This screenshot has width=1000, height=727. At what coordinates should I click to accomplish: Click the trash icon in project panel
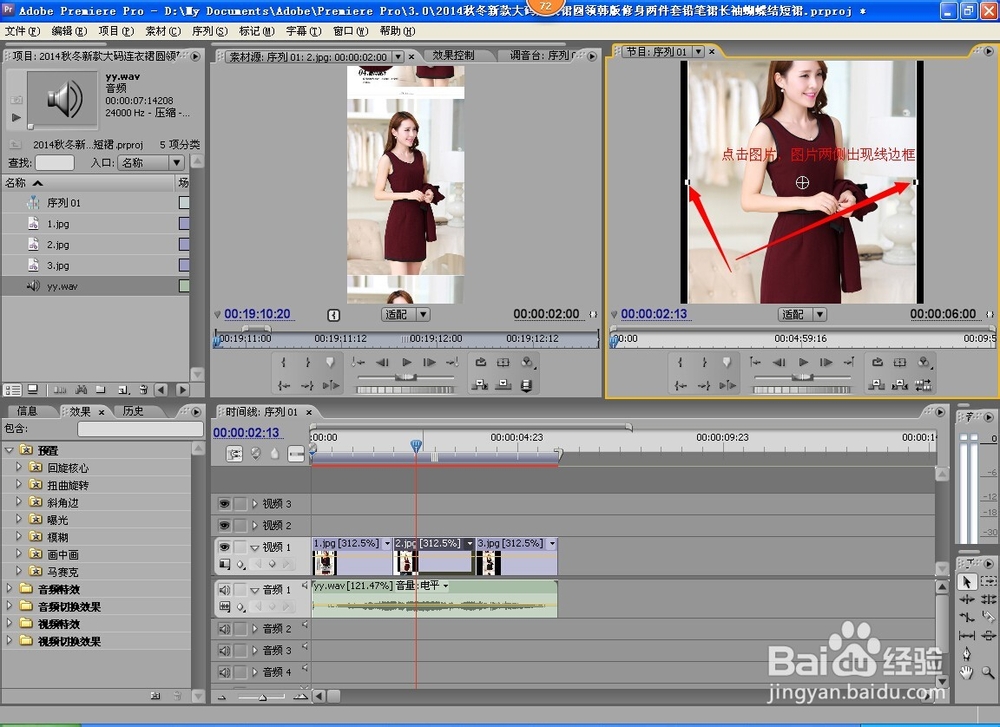pos(143,390)
